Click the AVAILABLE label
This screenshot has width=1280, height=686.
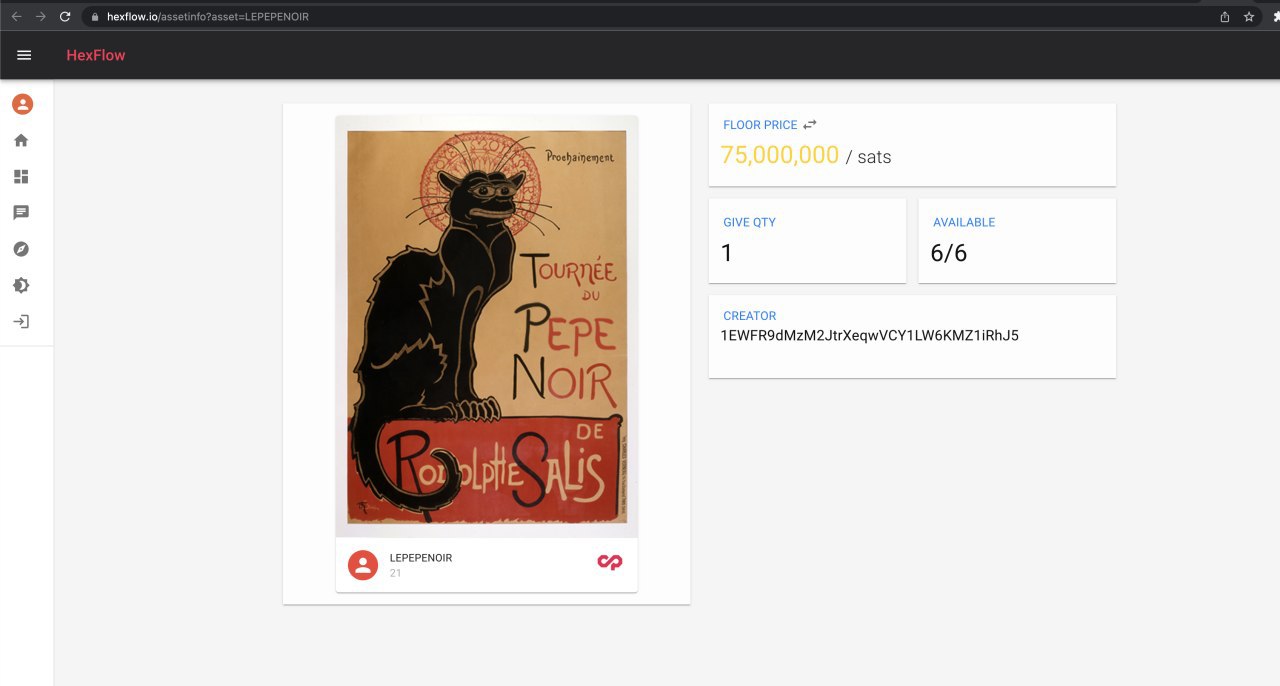click(964, 222)
